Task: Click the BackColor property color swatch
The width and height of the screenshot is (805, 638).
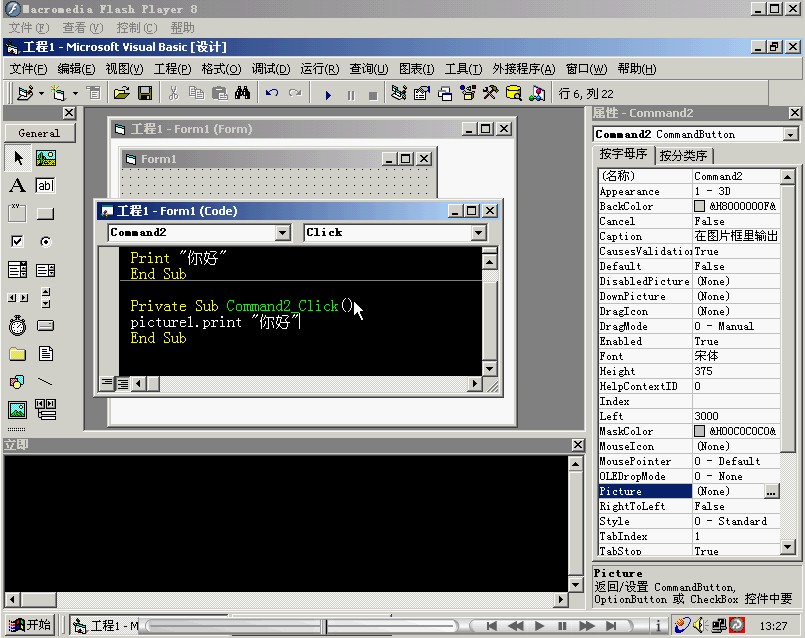Action: point(700,207)
